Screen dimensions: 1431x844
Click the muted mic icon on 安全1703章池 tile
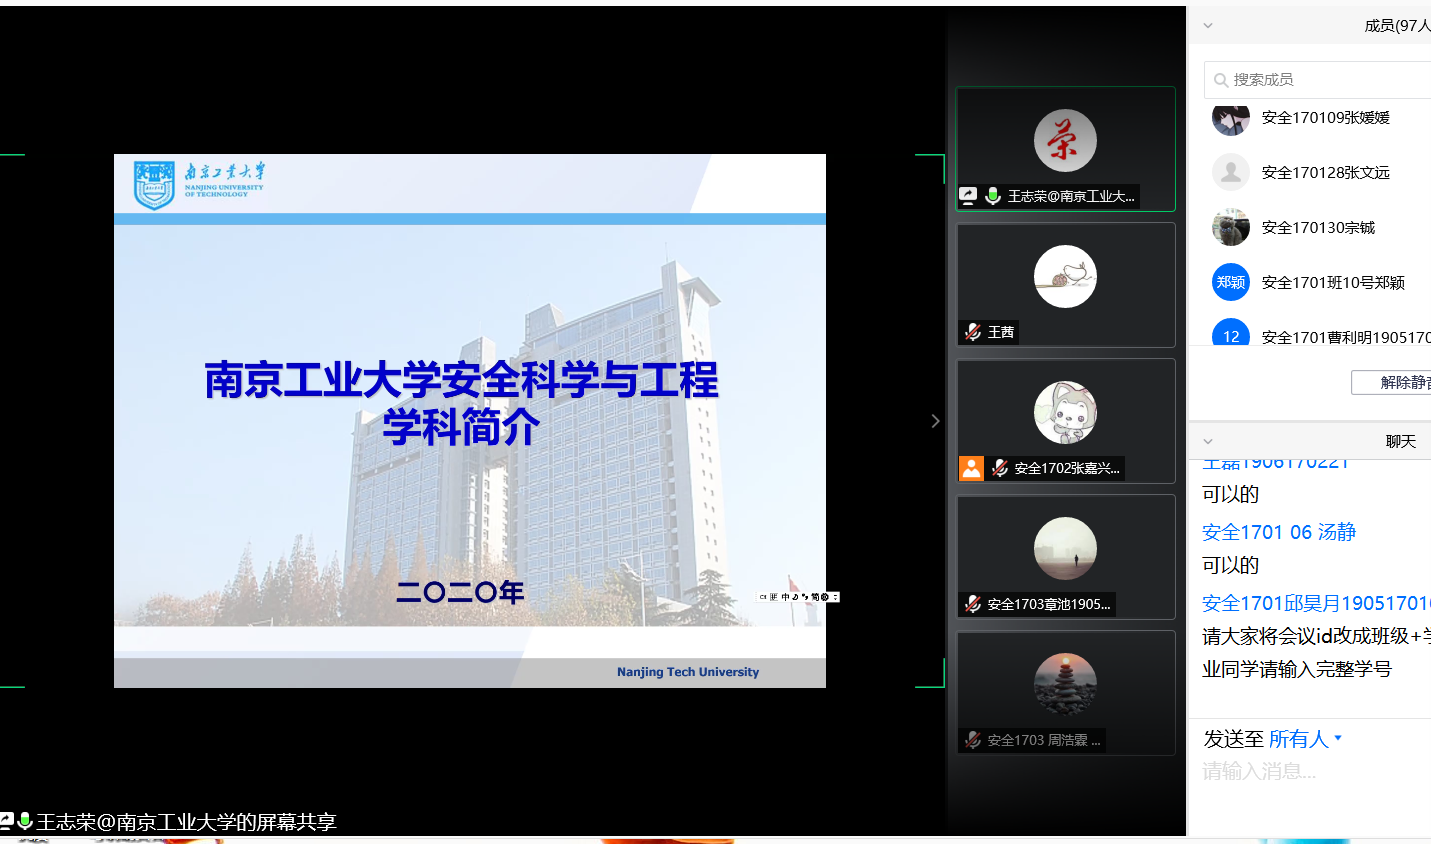[972, 604]
